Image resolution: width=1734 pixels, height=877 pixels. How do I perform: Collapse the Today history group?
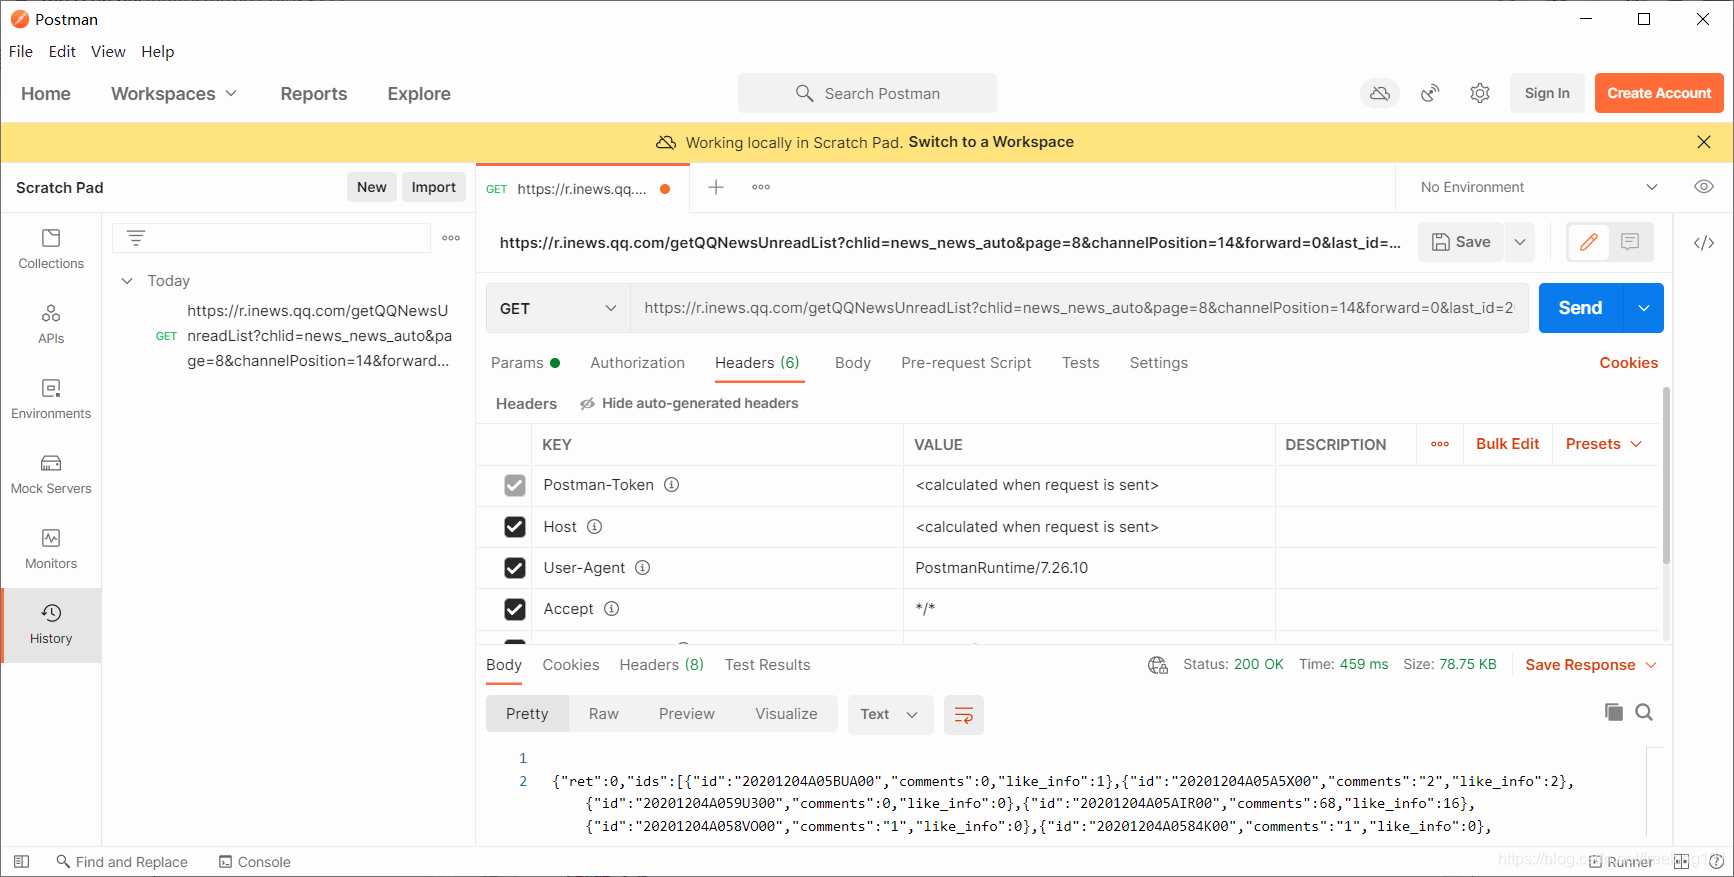pyautogui.click(x=127, y=281)
